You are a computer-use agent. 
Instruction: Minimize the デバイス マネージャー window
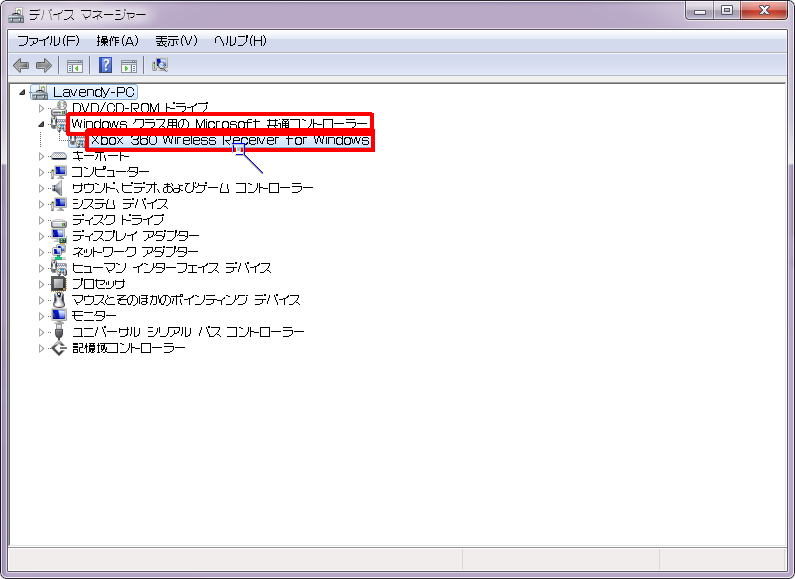(700, 10)
